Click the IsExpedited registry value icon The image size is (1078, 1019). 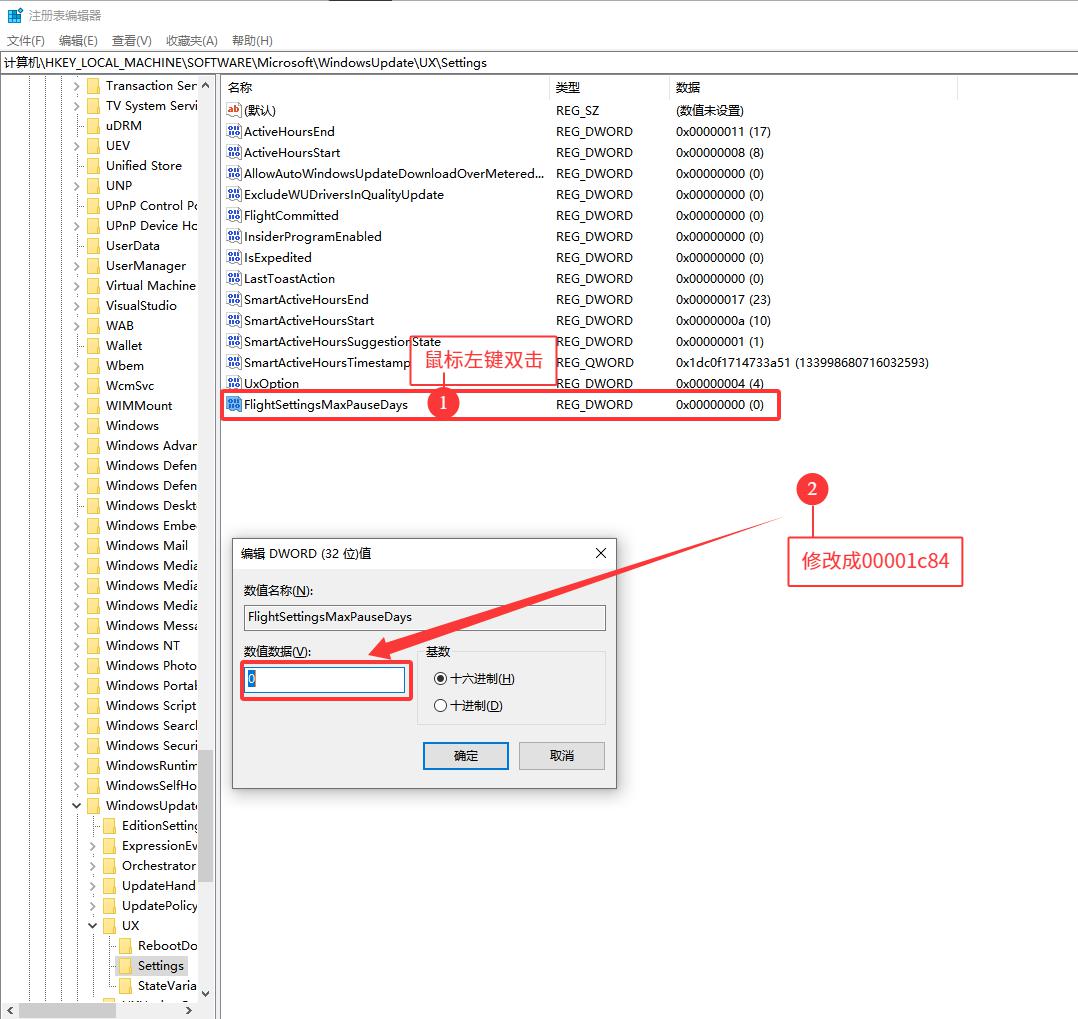[234, 258]
